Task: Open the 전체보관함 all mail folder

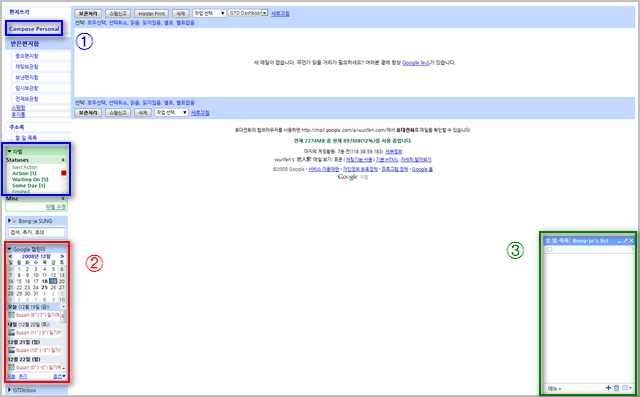Action: click(x=27, y=99)
